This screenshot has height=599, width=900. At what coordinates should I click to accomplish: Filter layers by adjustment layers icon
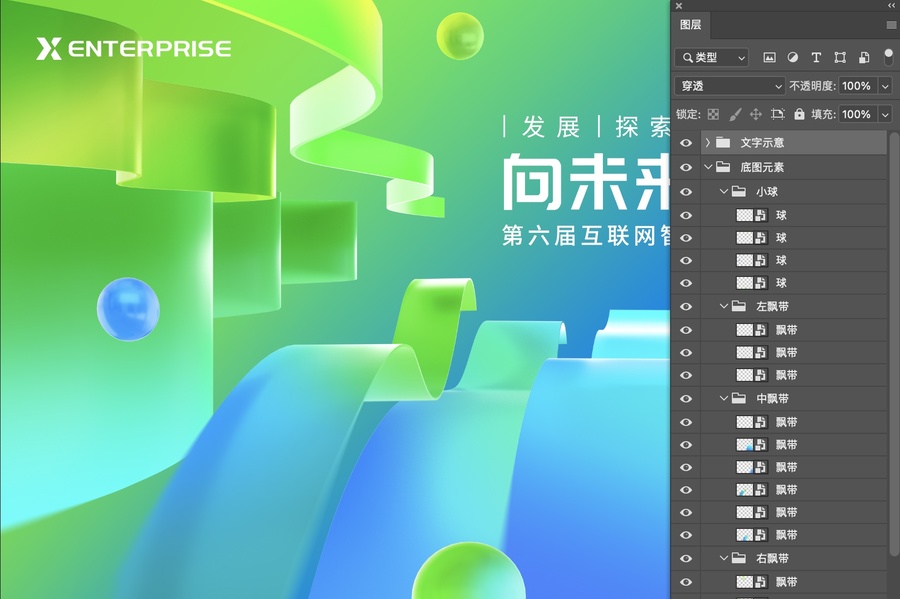click(793, 57)
